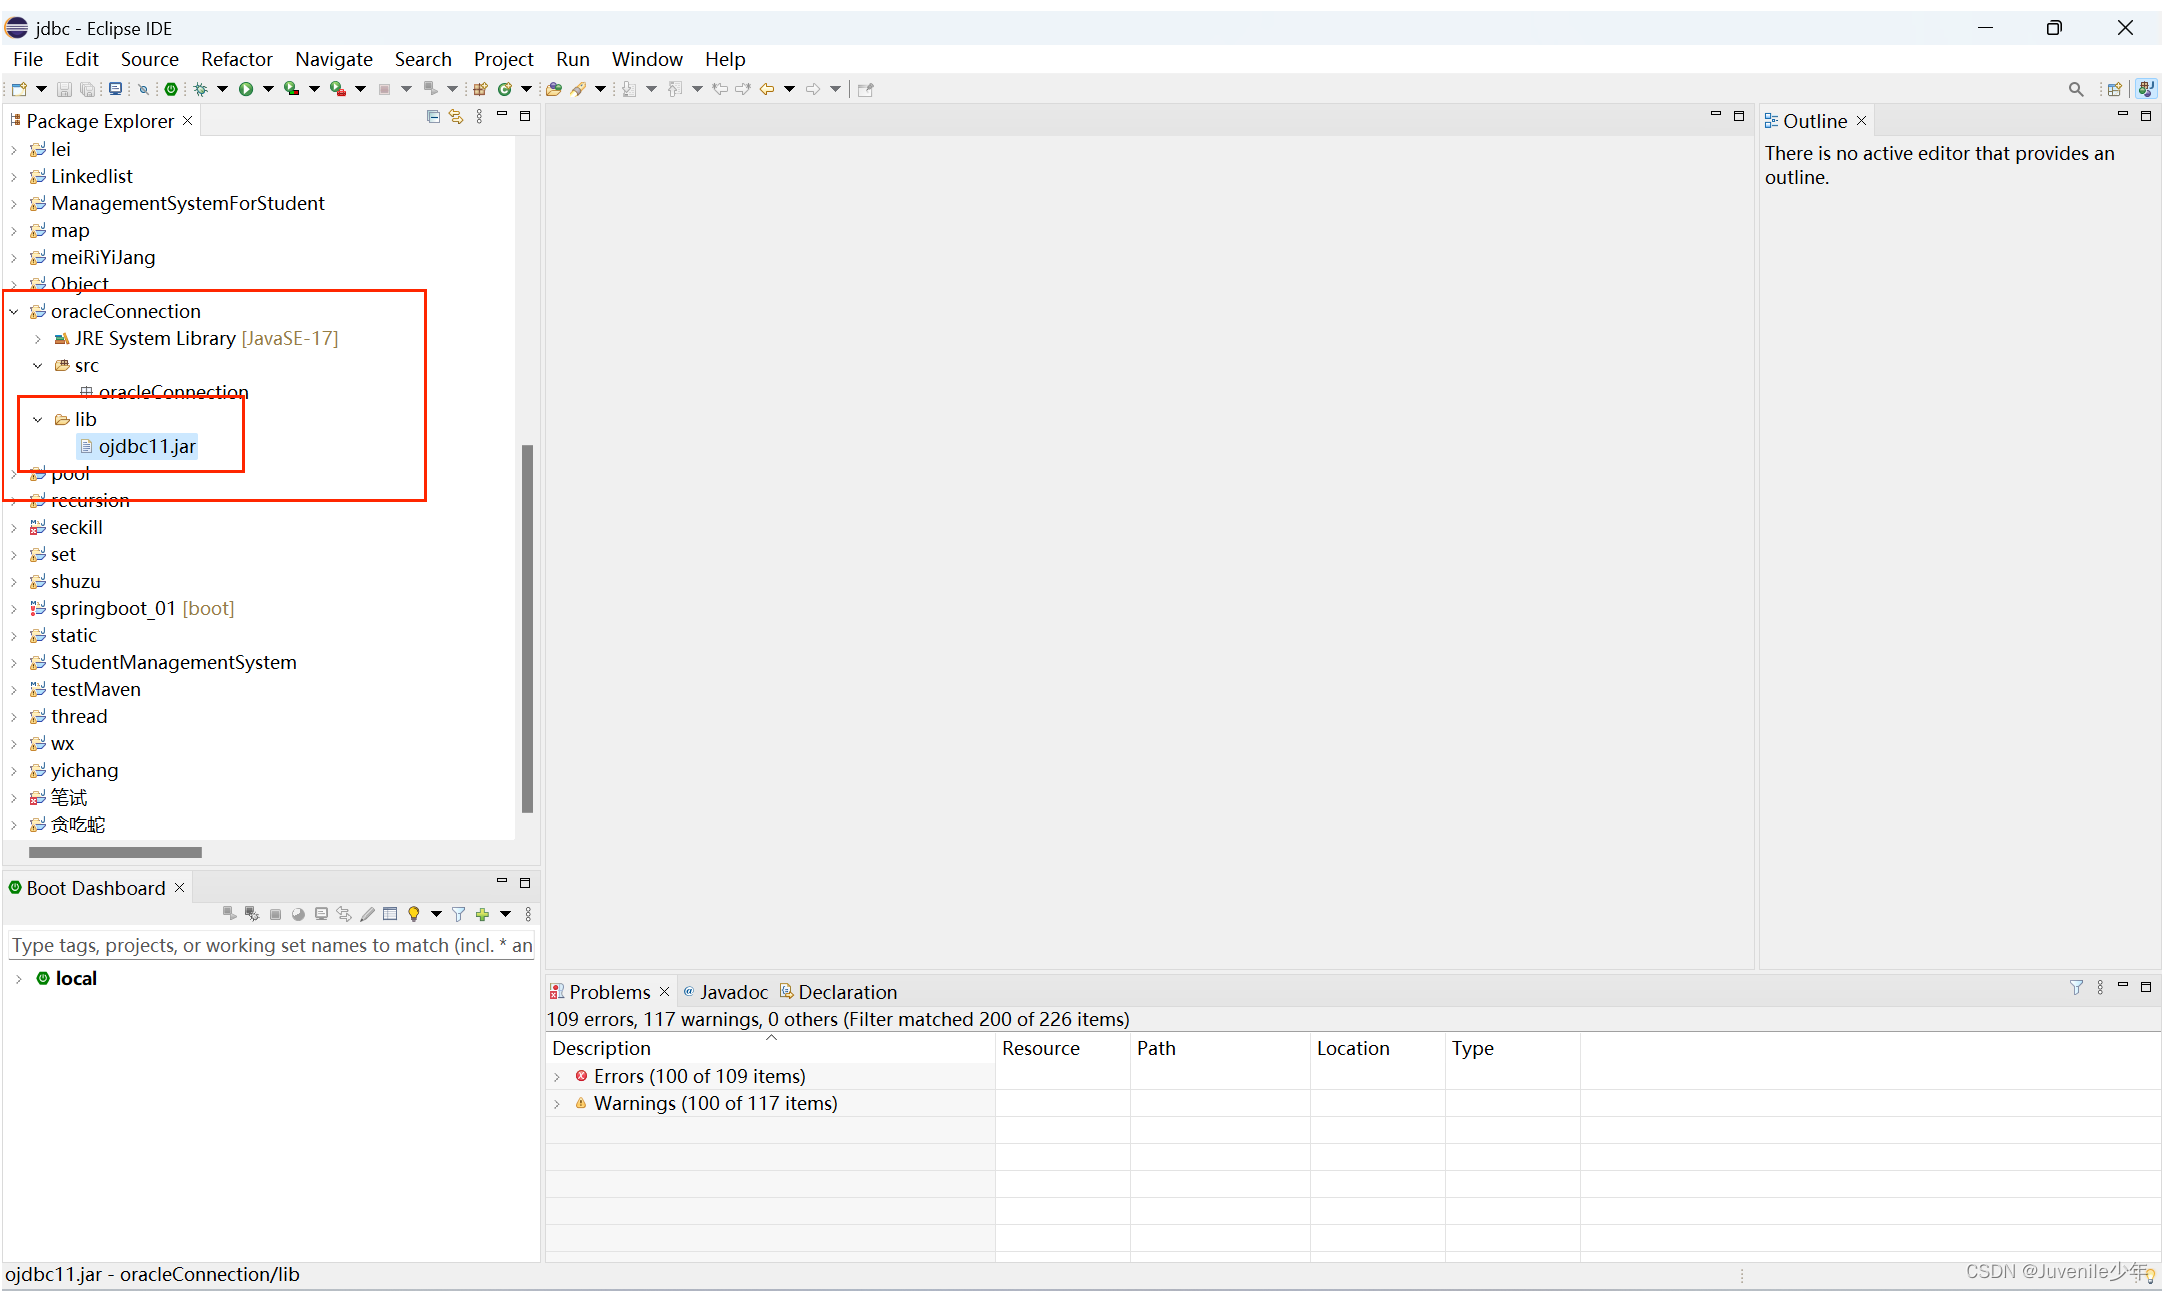Maximize the Outline view
The image size is (2164, 1291).
click(x=2145, y=116)
